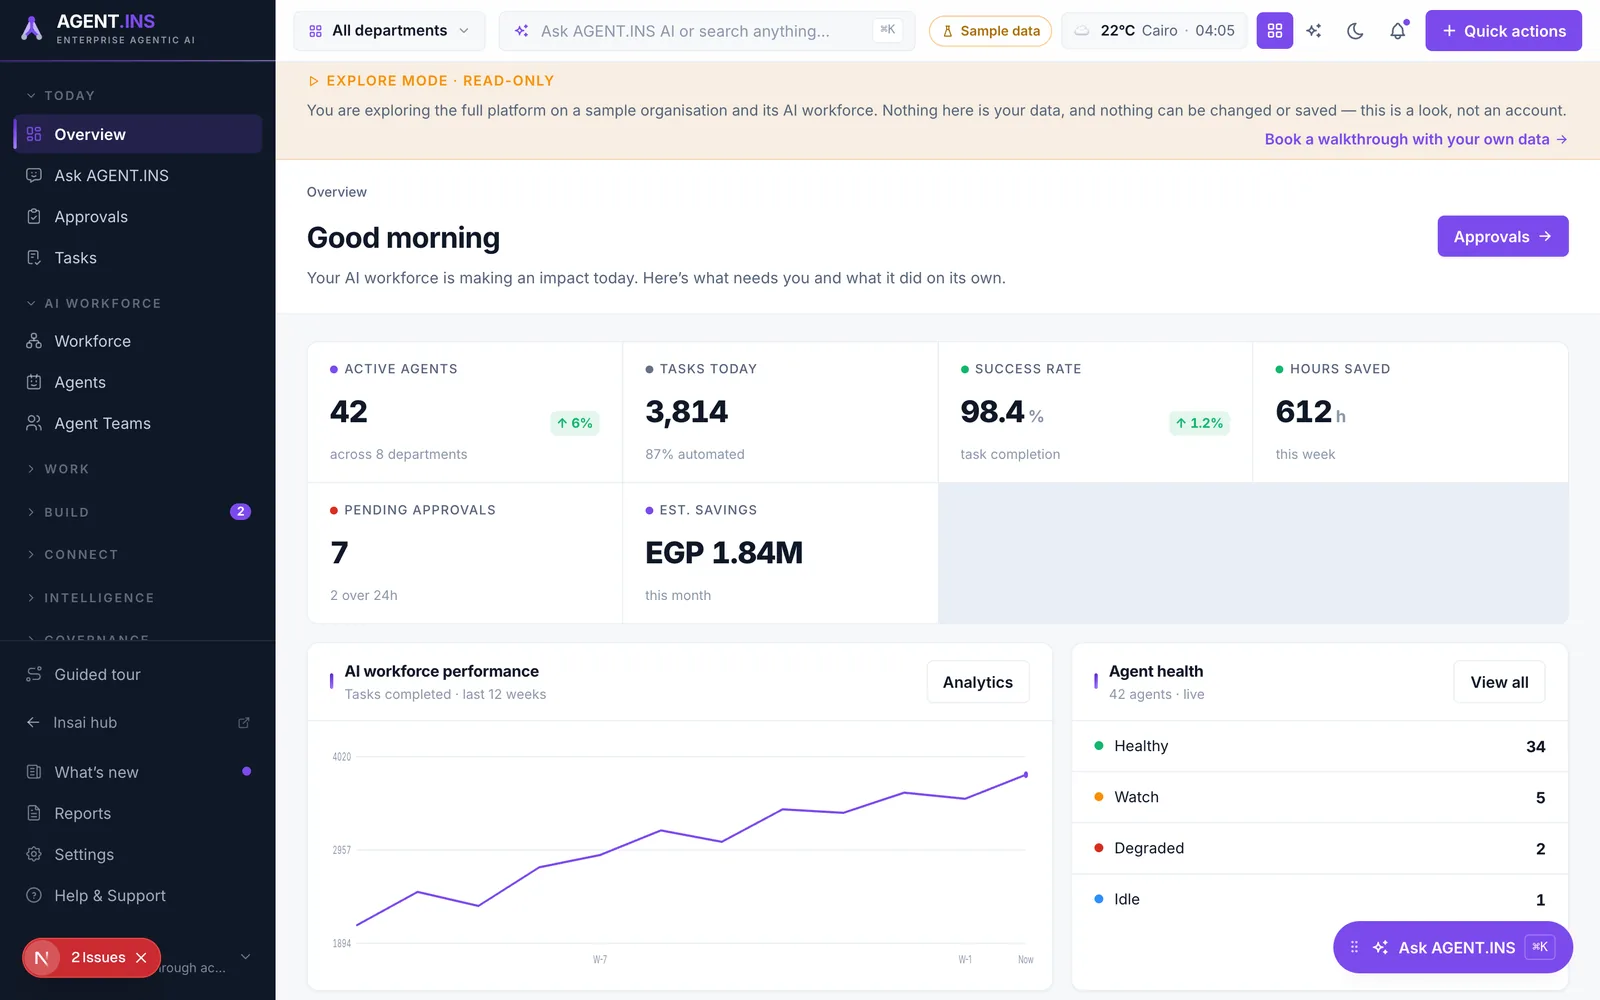This screenshot has height=1000, width=1600.
Task: Click the Reports icon
Action: click(34, 813)
